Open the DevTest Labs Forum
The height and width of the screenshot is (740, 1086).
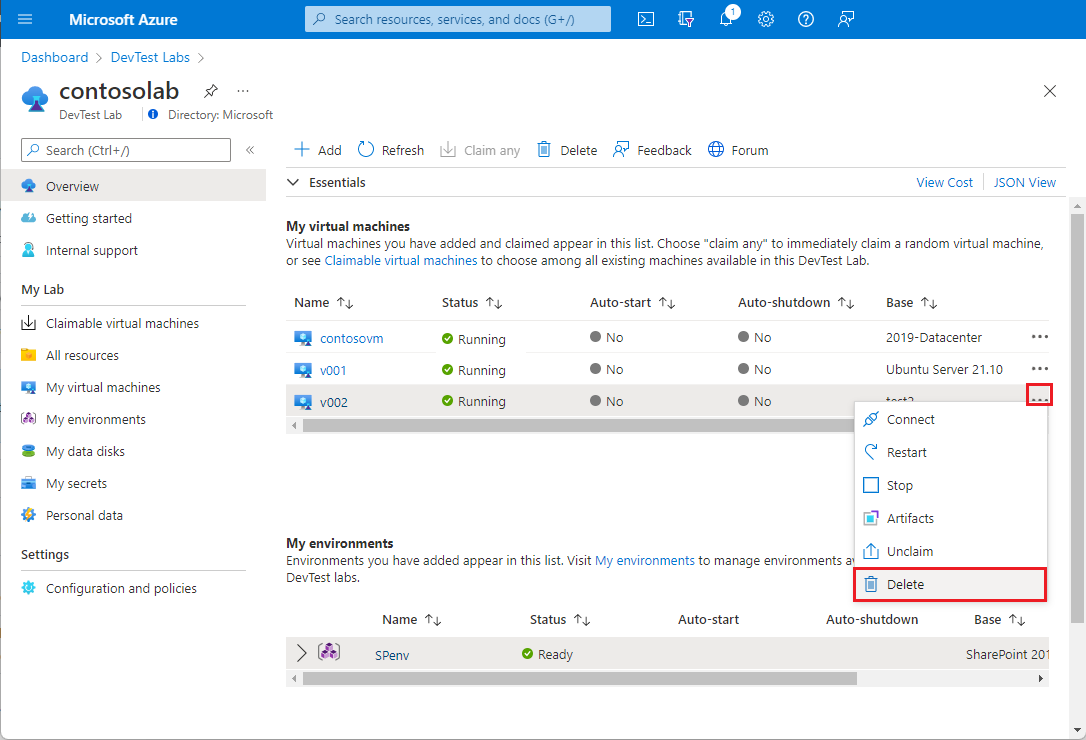tap(738, 149)
